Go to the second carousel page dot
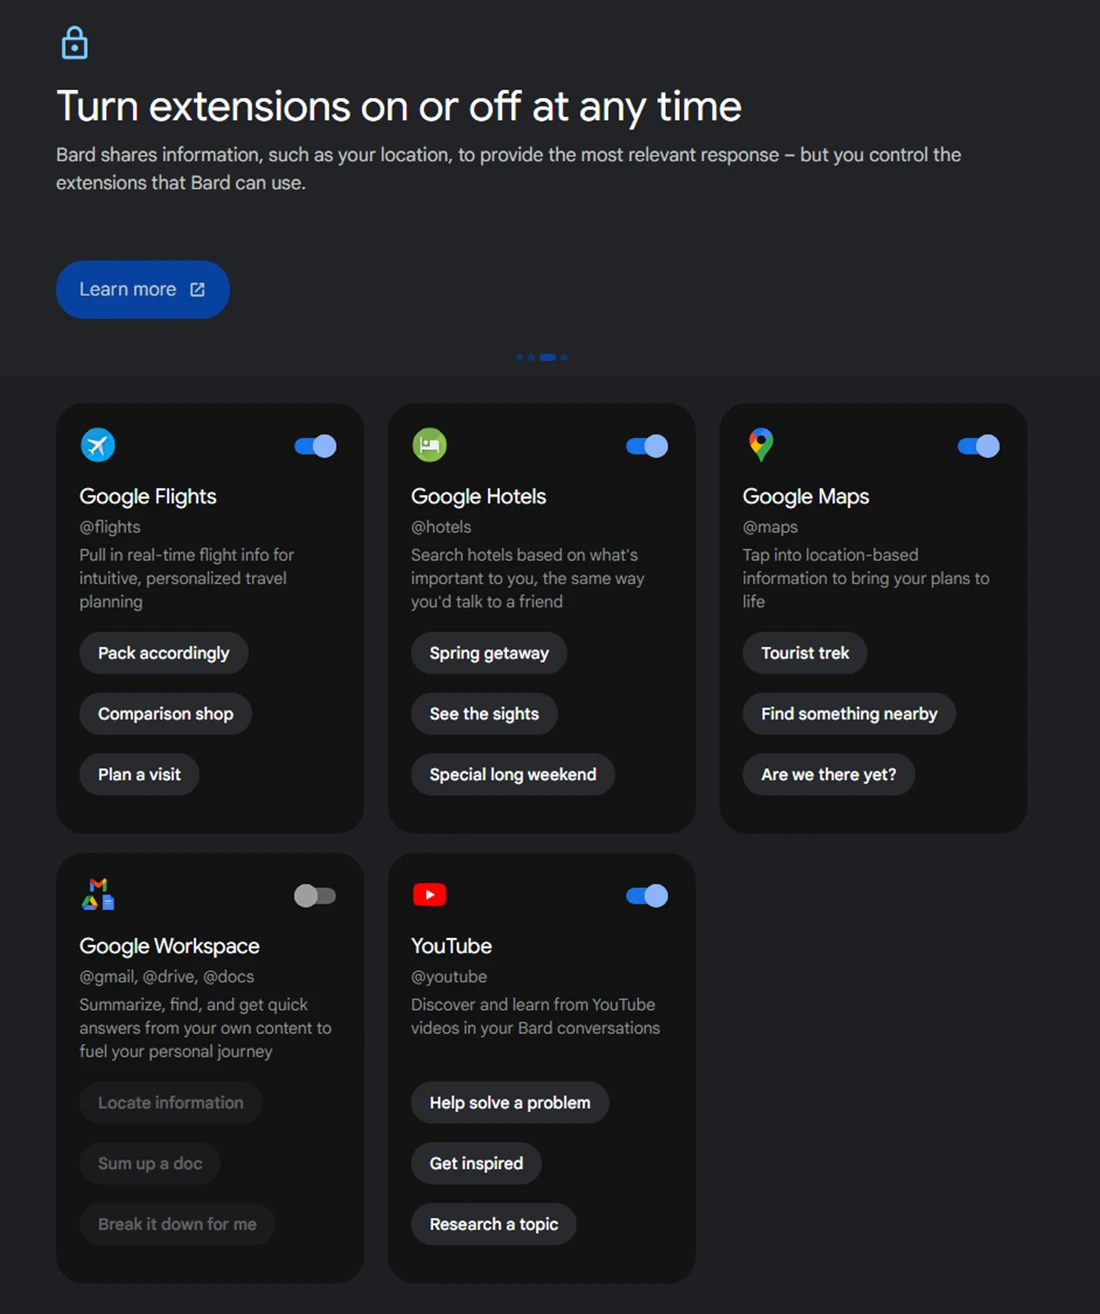This screenshot has width=1100, height=1314. [531, 357]
